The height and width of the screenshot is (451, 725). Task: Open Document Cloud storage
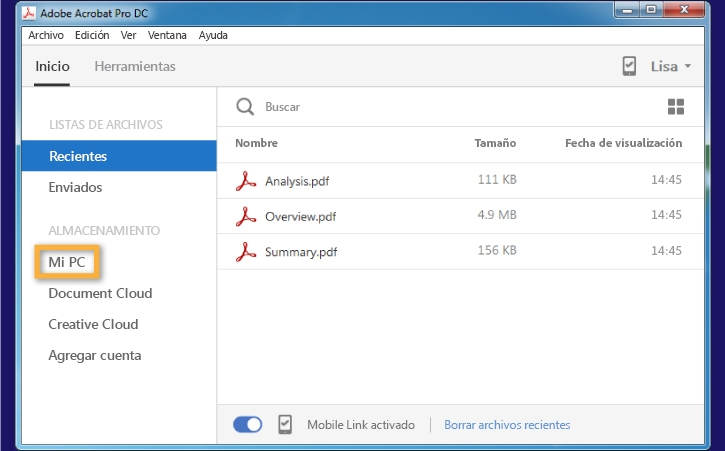[x=100, y=293]
